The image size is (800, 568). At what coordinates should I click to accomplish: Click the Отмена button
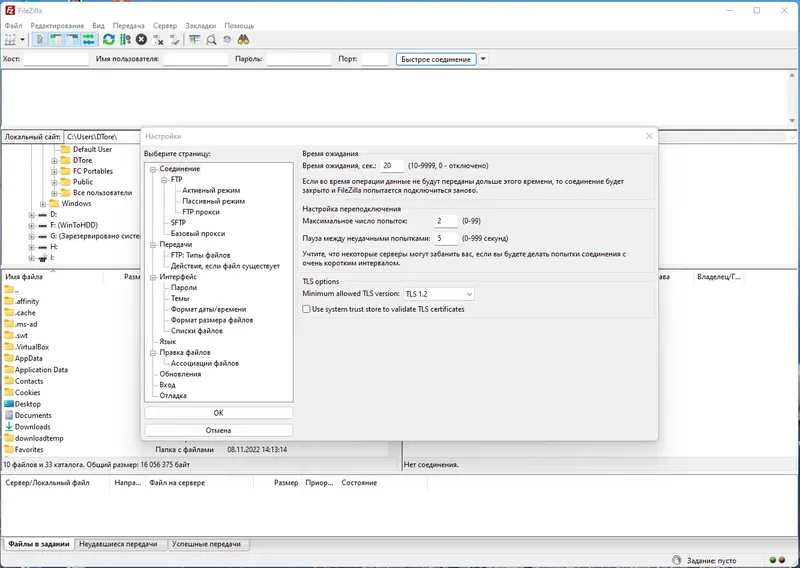(x=218, y=430)
